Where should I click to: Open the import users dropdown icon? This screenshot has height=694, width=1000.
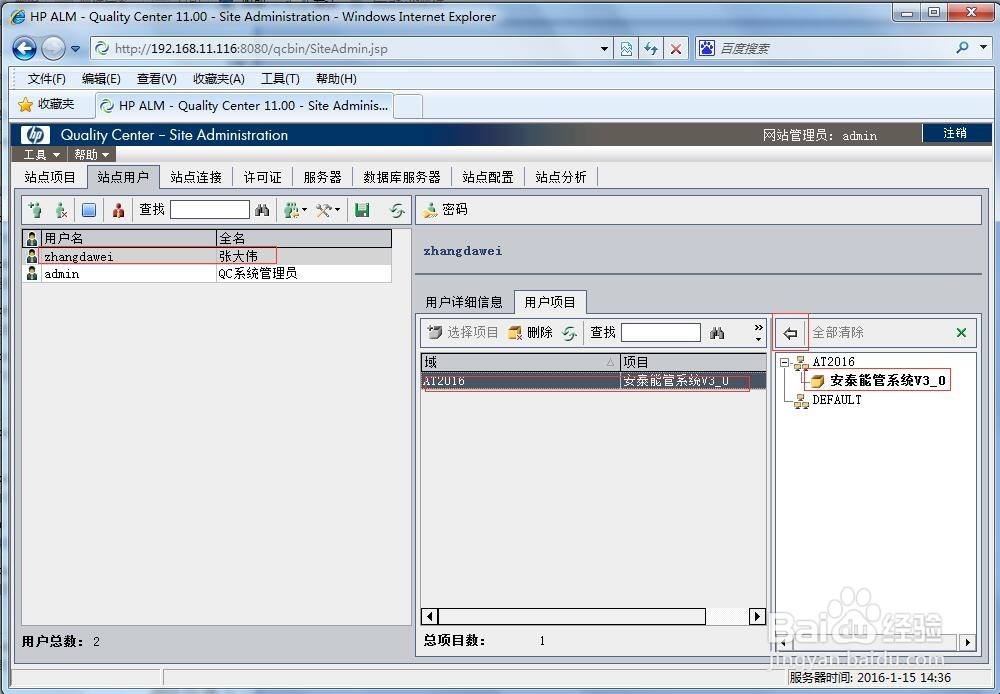(295, 210)
